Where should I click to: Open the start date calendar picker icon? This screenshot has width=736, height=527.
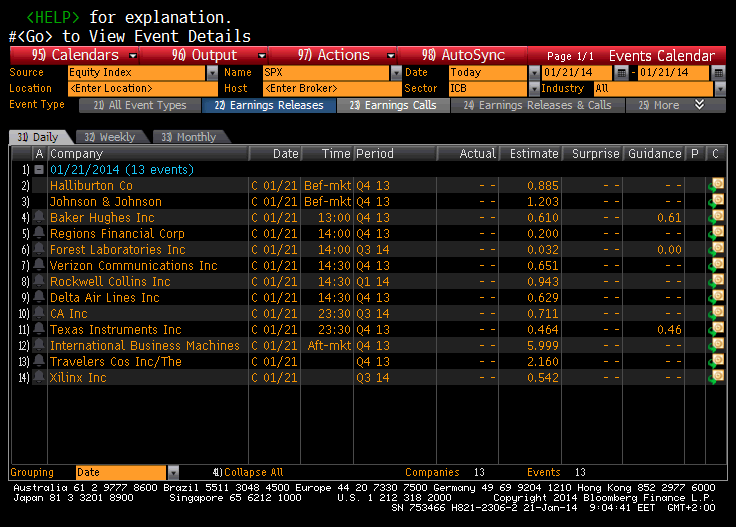tap(621, 73)
